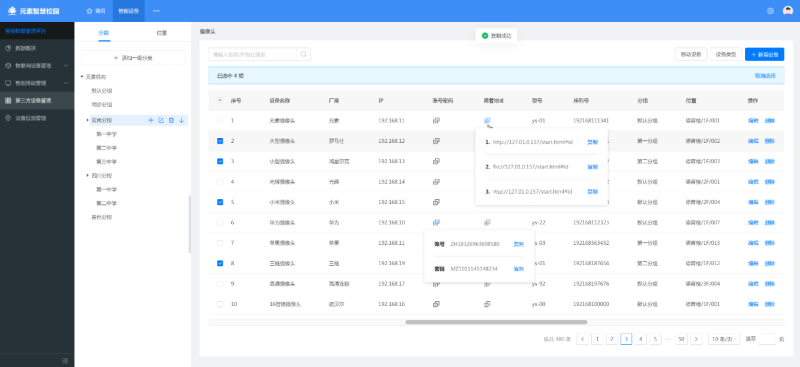
Task: Check the checkbox for row 4
Action: 220,182
